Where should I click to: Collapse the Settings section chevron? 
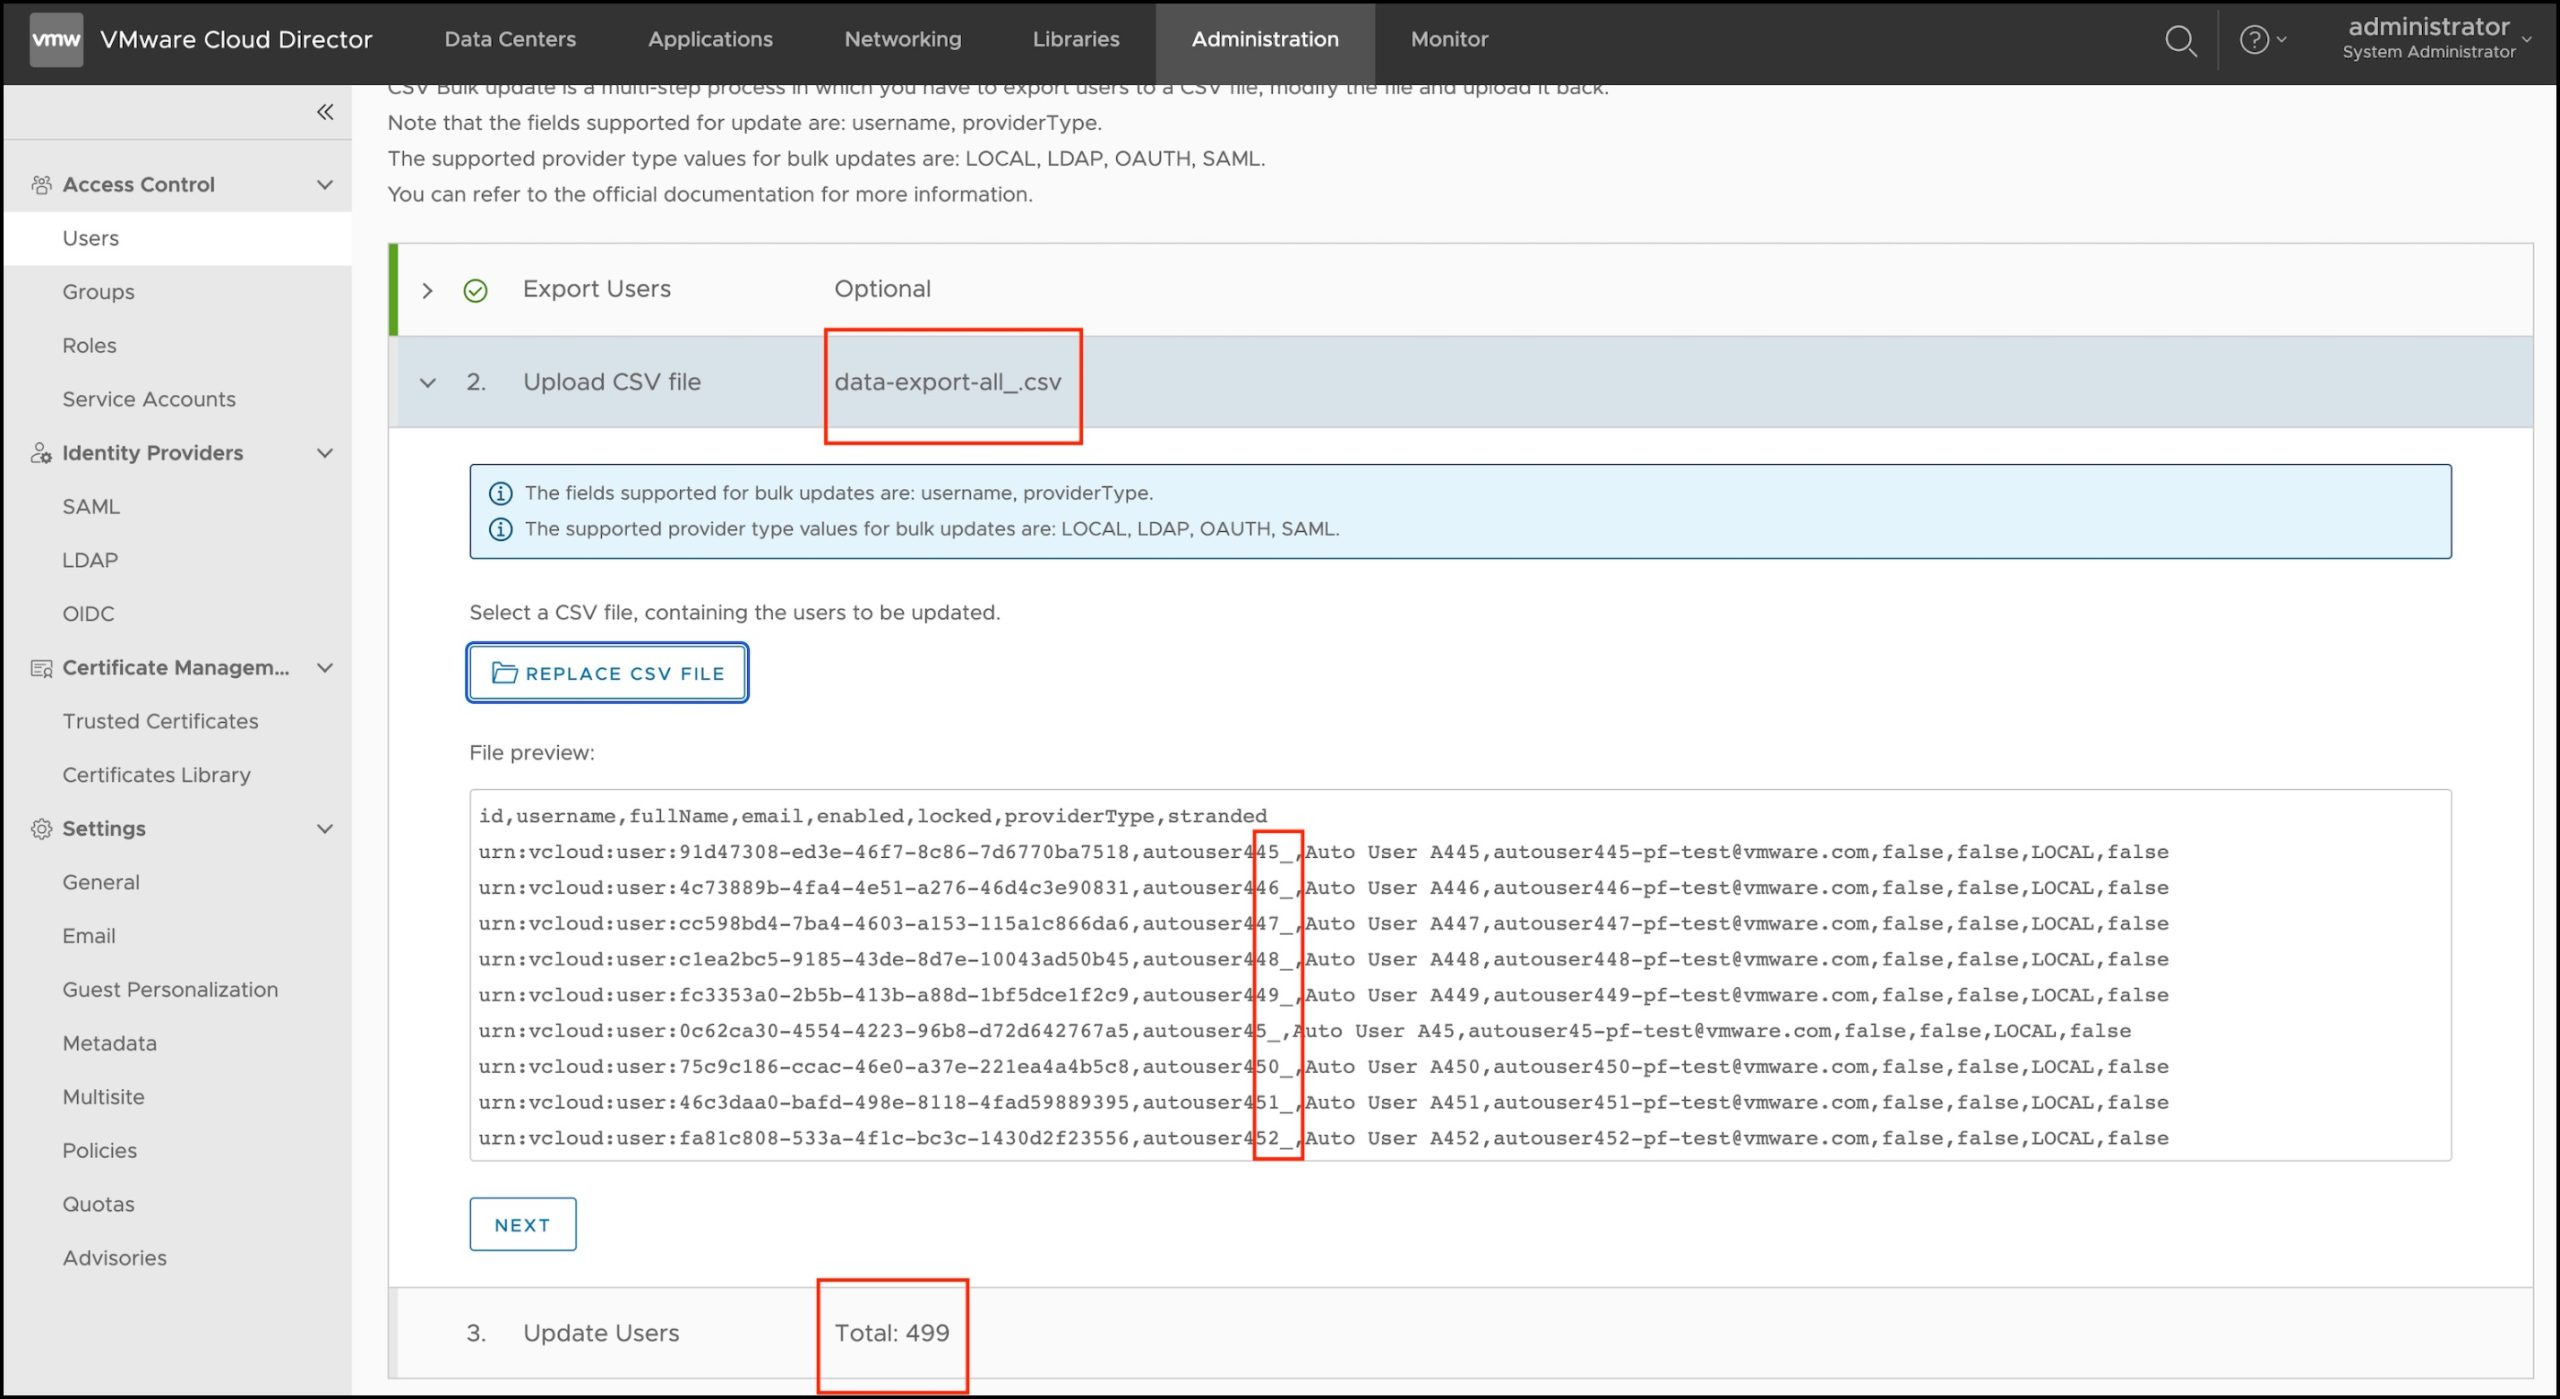coord(324,829)
